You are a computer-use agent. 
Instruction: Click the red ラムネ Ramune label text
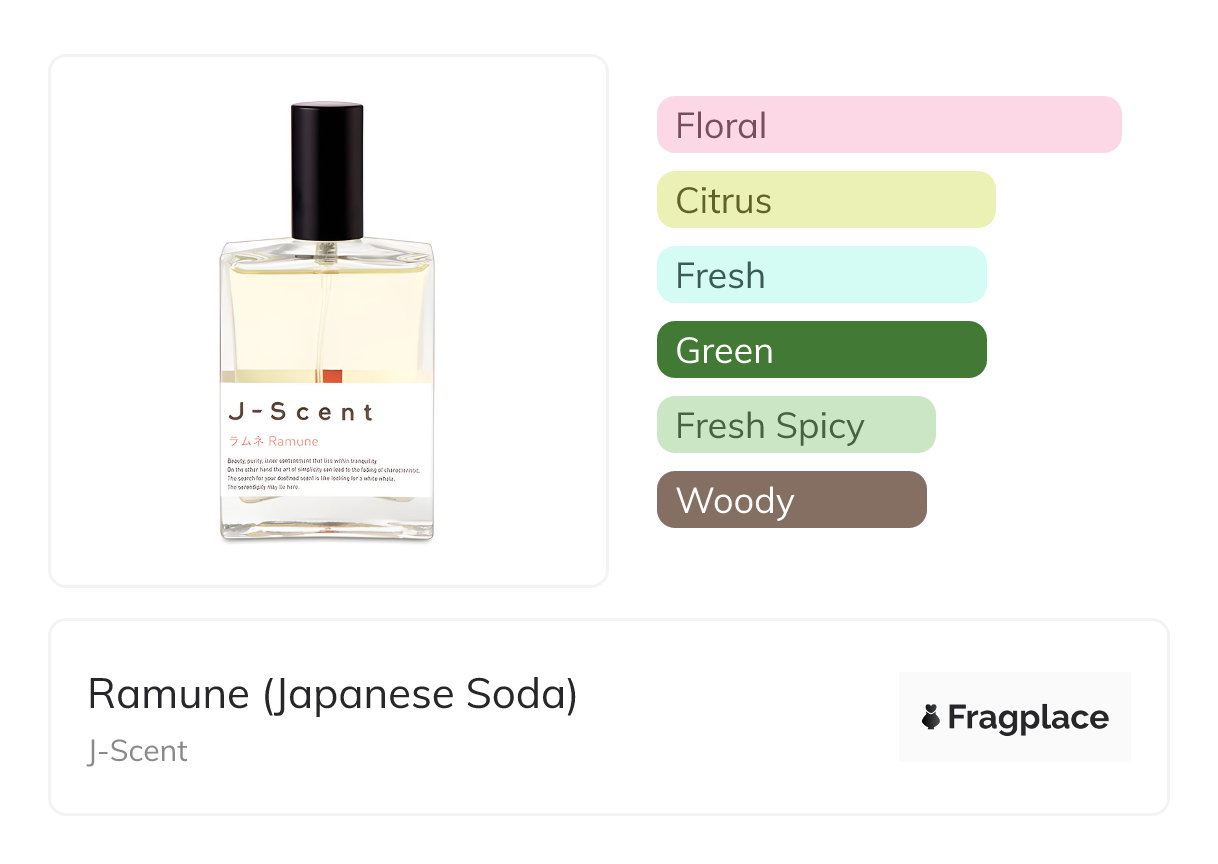coord(274,441)
